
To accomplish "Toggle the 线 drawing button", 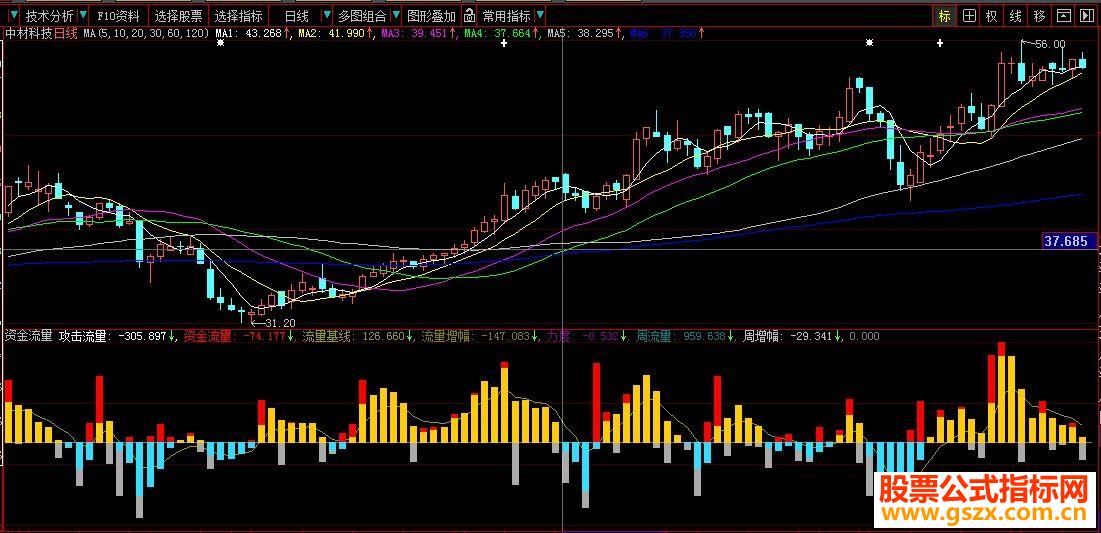I will tap(1015, 15).
